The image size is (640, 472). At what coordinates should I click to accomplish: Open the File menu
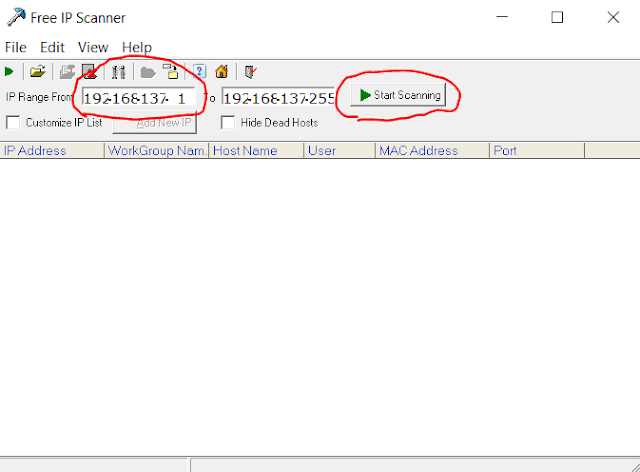16,47
